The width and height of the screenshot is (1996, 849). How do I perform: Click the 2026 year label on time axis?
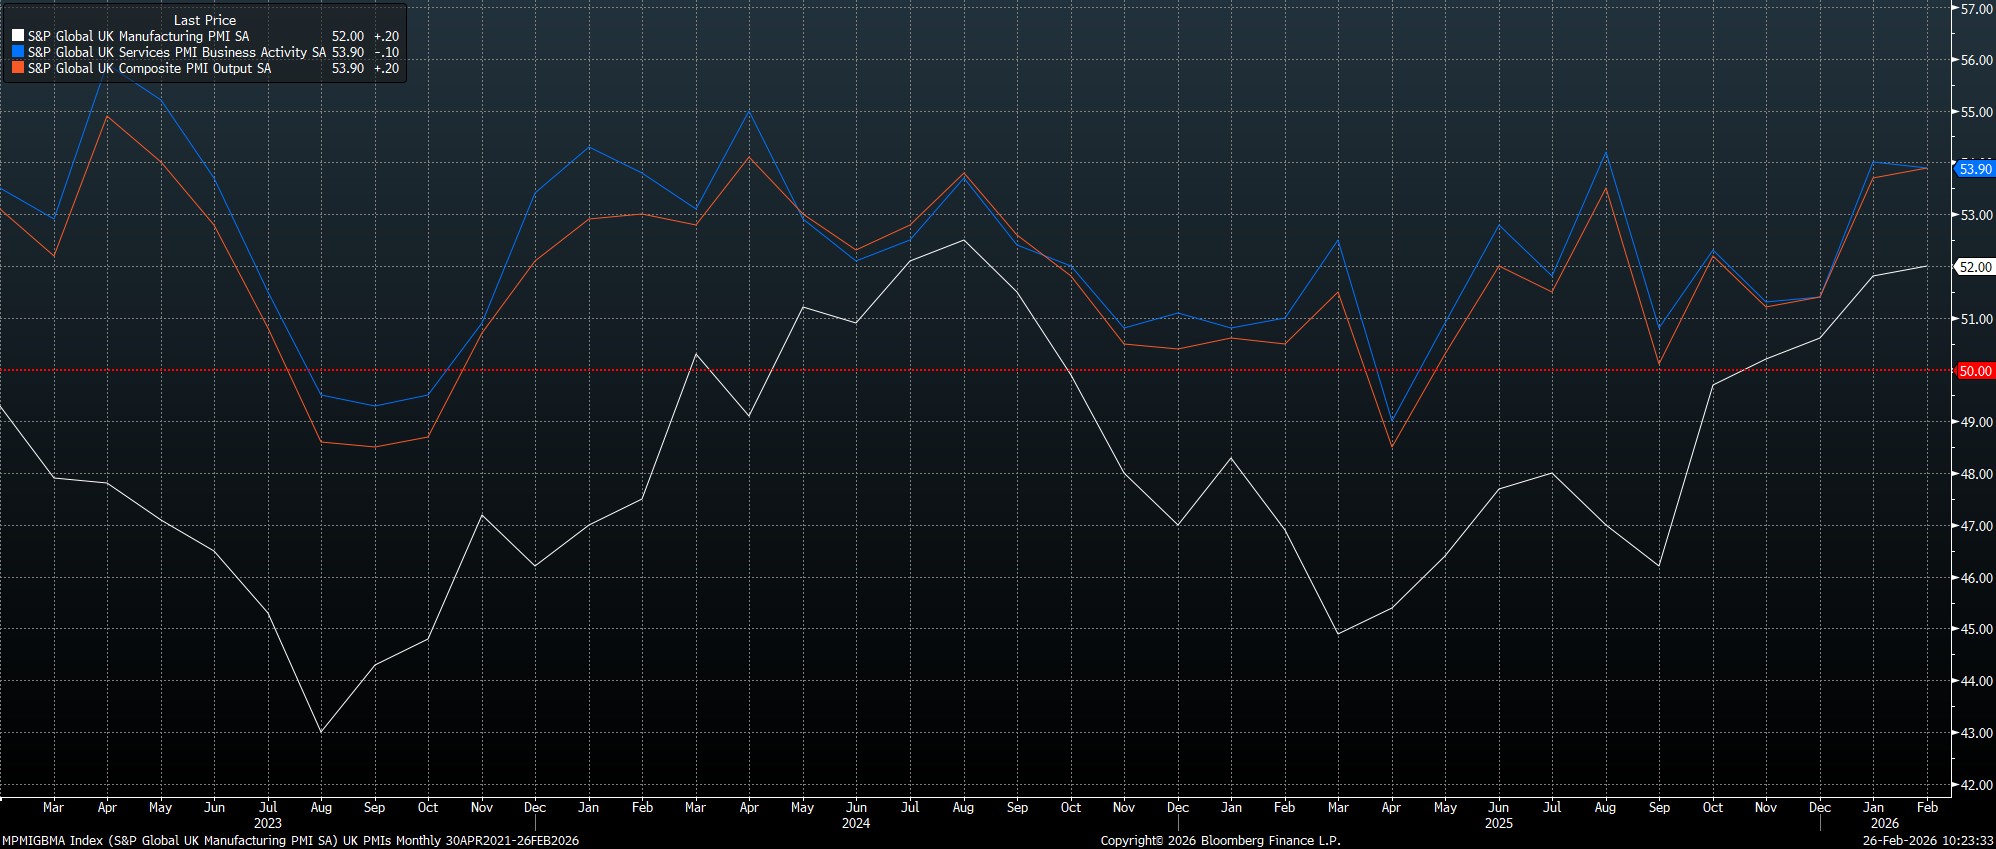pyautogui.click(x=1884, y=823)
